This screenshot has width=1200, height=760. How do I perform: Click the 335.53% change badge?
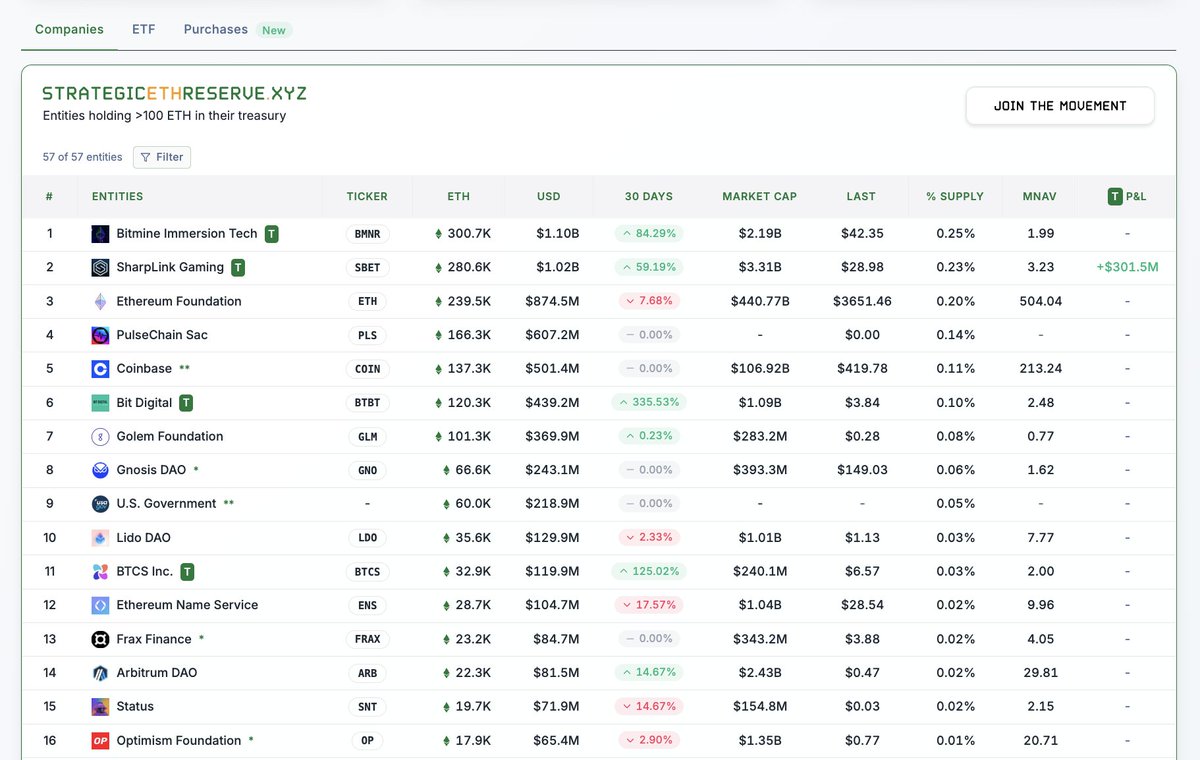tap(649, 402)
